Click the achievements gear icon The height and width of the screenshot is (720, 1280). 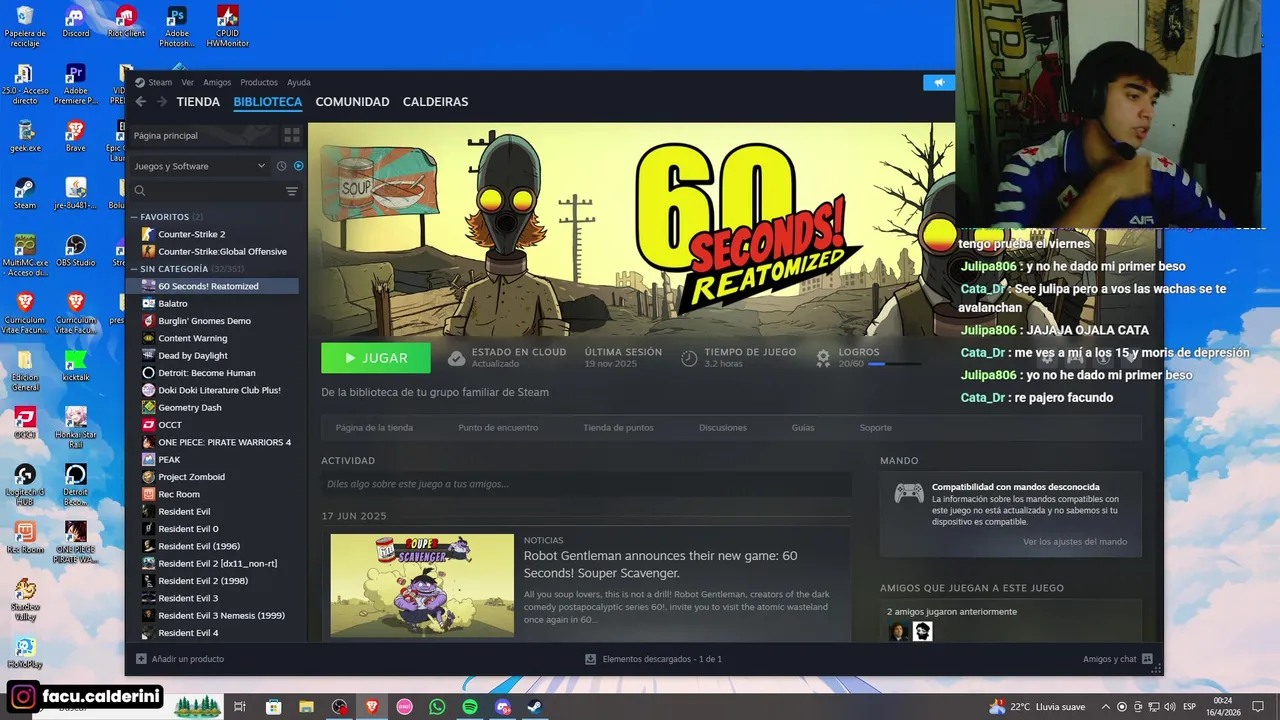(x=823, y=357)
